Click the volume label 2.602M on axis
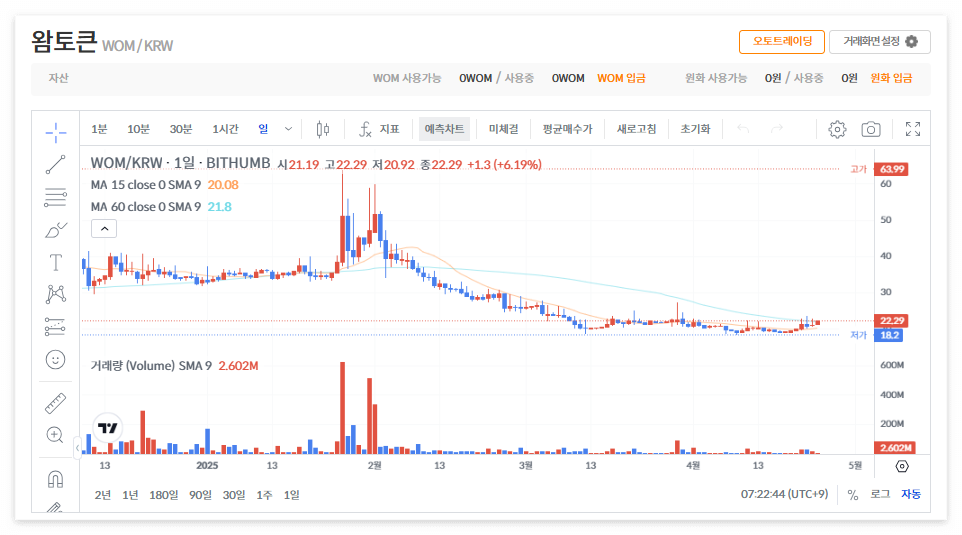The image size is (962, 535). click(895, 448)
